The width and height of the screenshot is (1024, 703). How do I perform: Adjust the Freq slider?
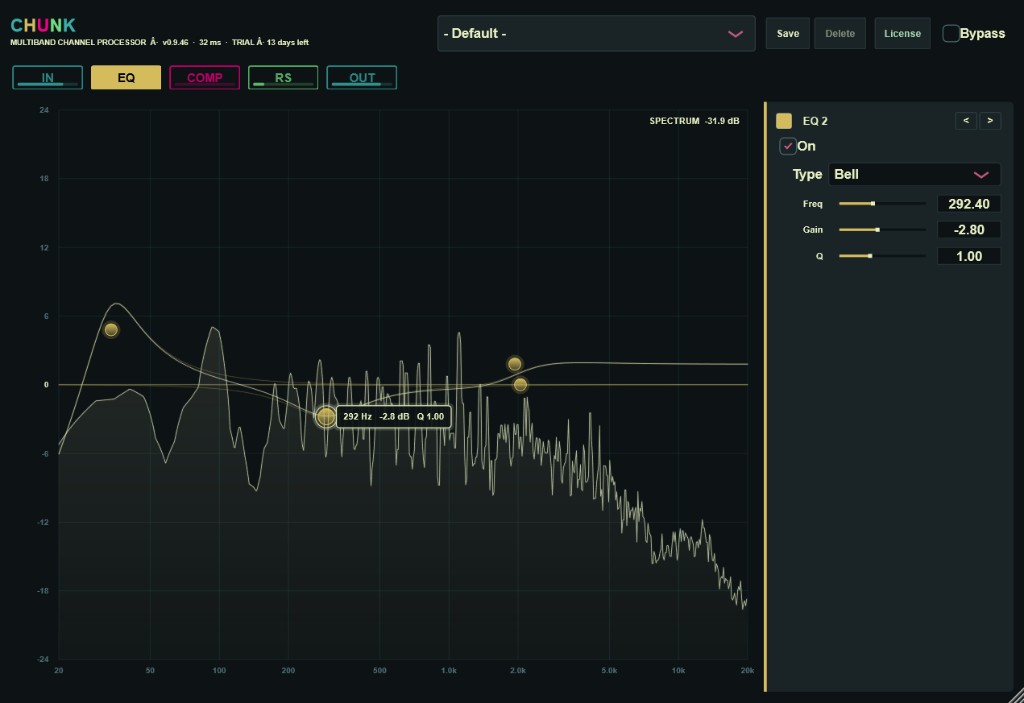click(x=882, y=204)
